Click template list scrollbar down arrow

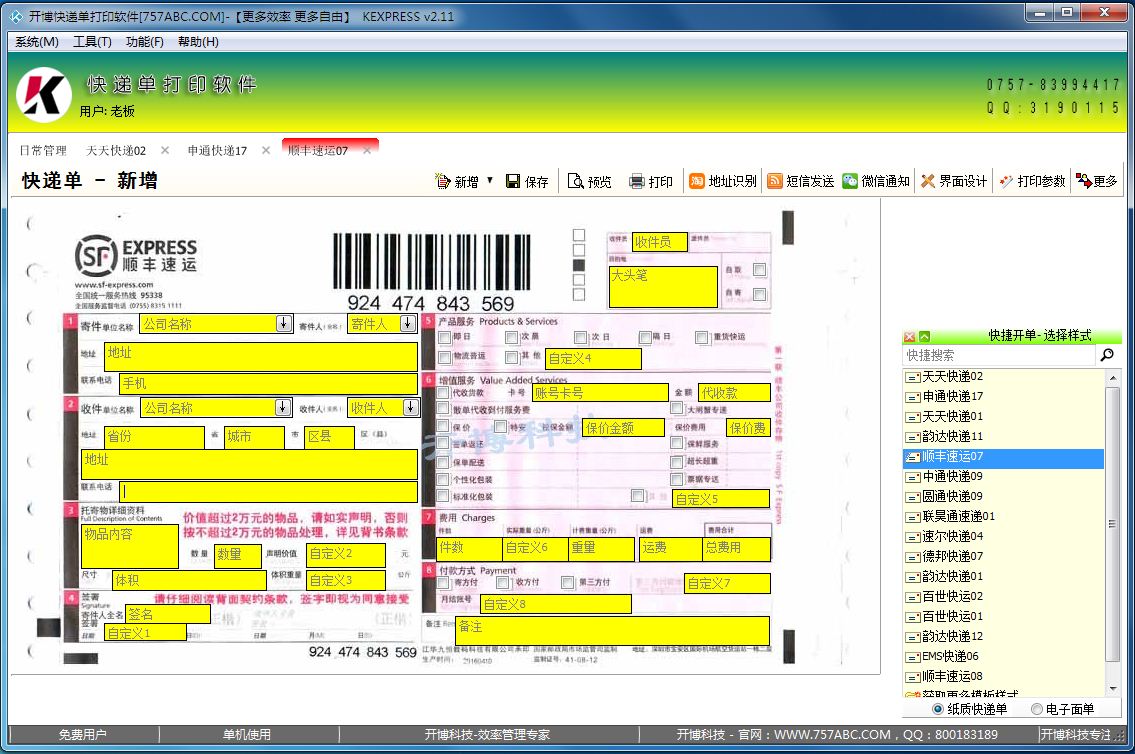click(x=1113, y=688)
